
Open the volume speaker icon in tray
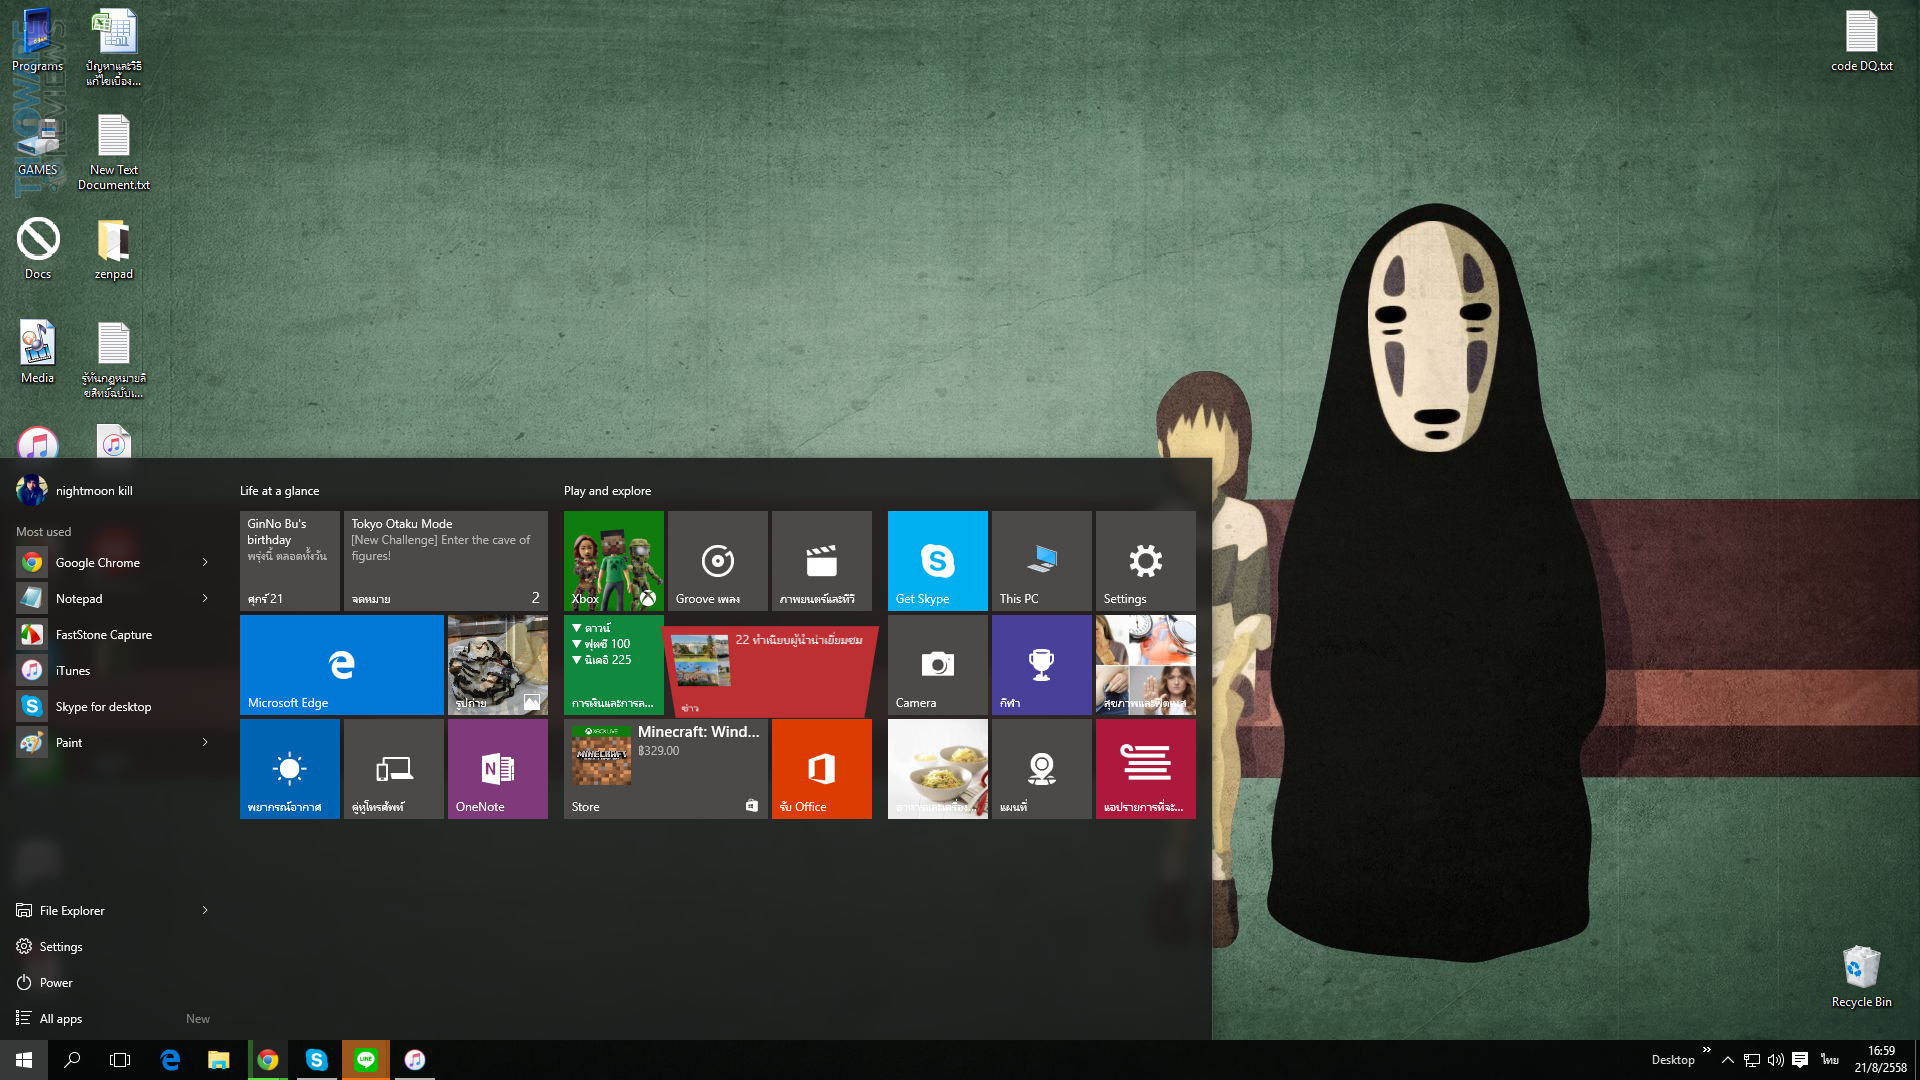click(x=1775, y=1060)
